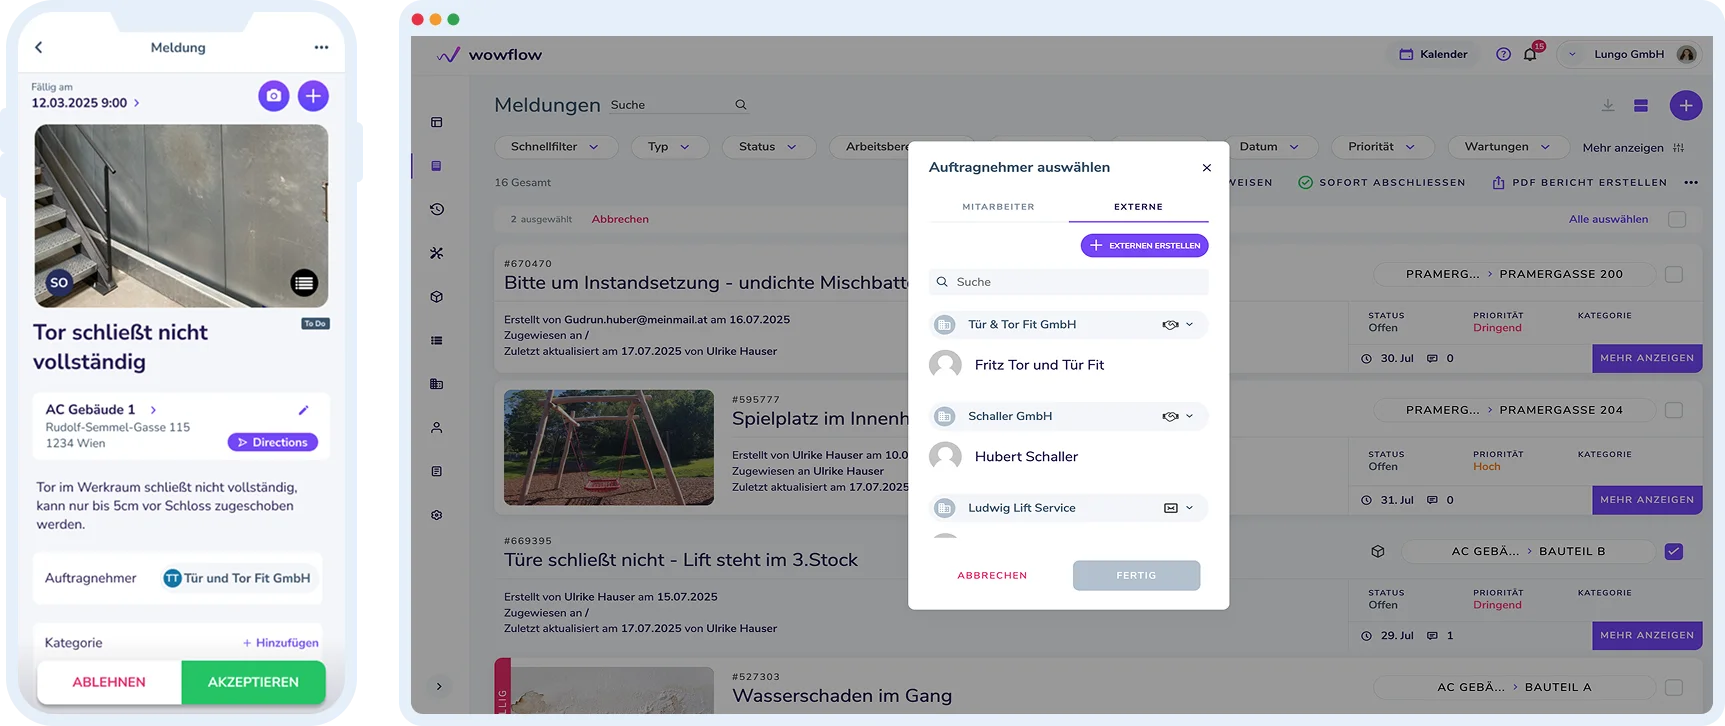This screenshot has width=1725, height=726.
Task: Click the download icon above the list
Action: (1608, 105)
